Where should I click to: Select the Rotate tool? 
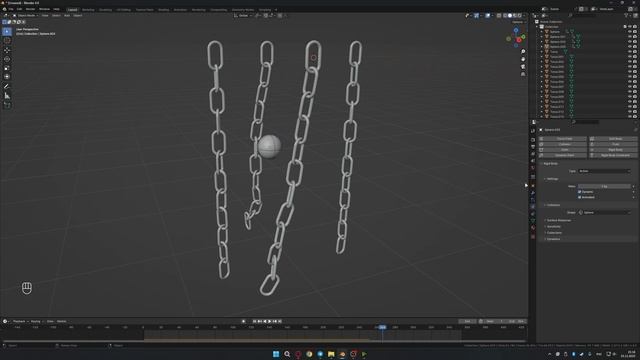(7, 59)
